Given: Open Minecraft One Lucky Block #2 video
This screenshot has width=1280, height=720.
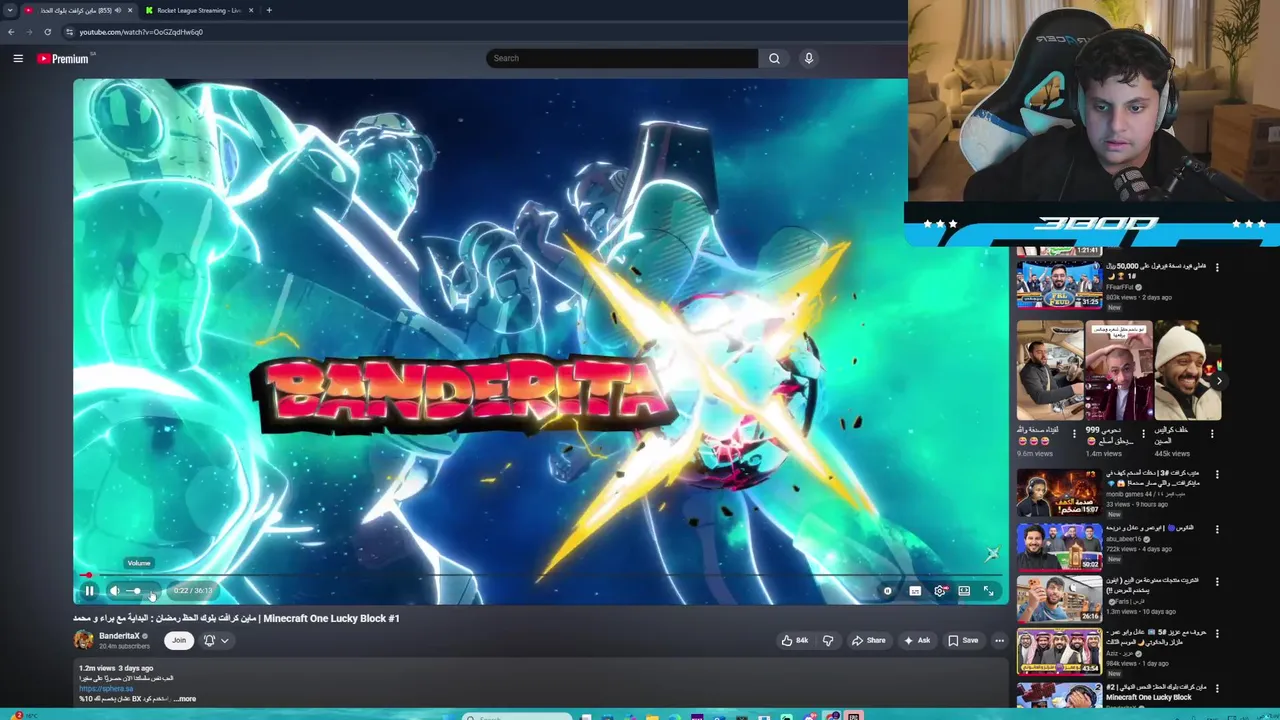Looking at the screenshot, I should [x=1059, y=694].
